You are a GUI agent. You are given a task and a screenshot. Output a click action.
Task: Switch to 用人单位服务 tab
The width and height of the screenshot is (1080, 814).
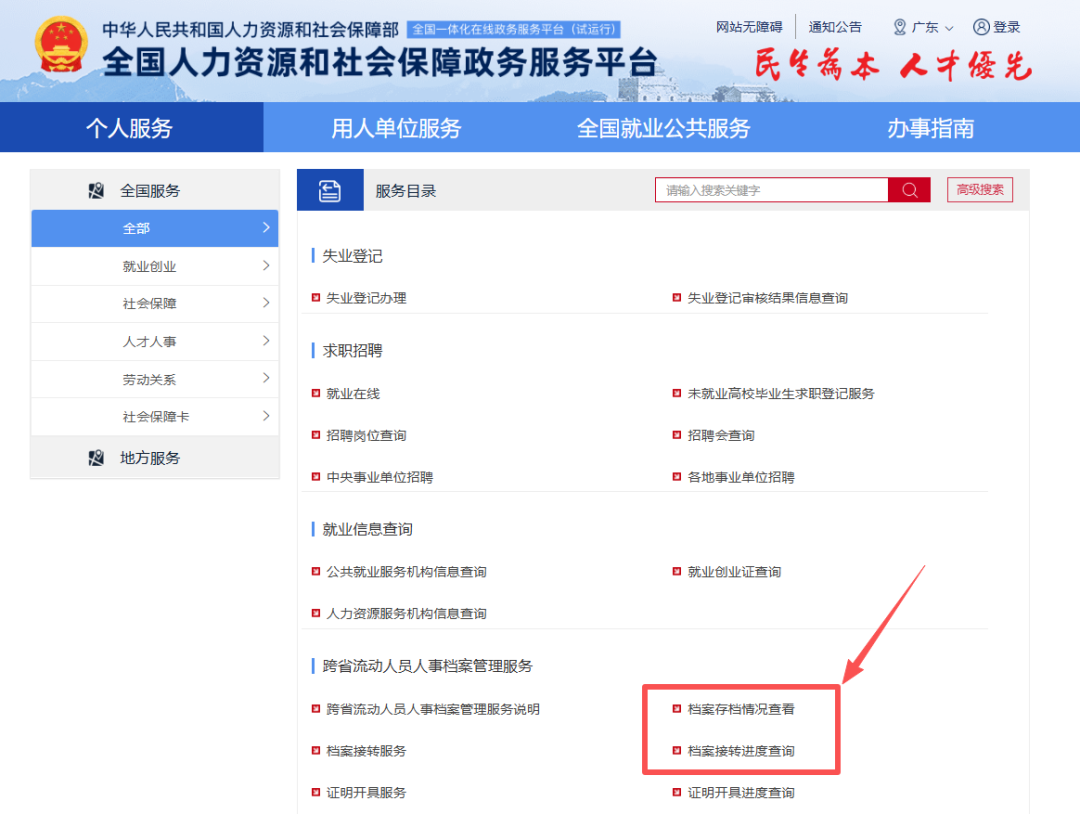point(396,127)
